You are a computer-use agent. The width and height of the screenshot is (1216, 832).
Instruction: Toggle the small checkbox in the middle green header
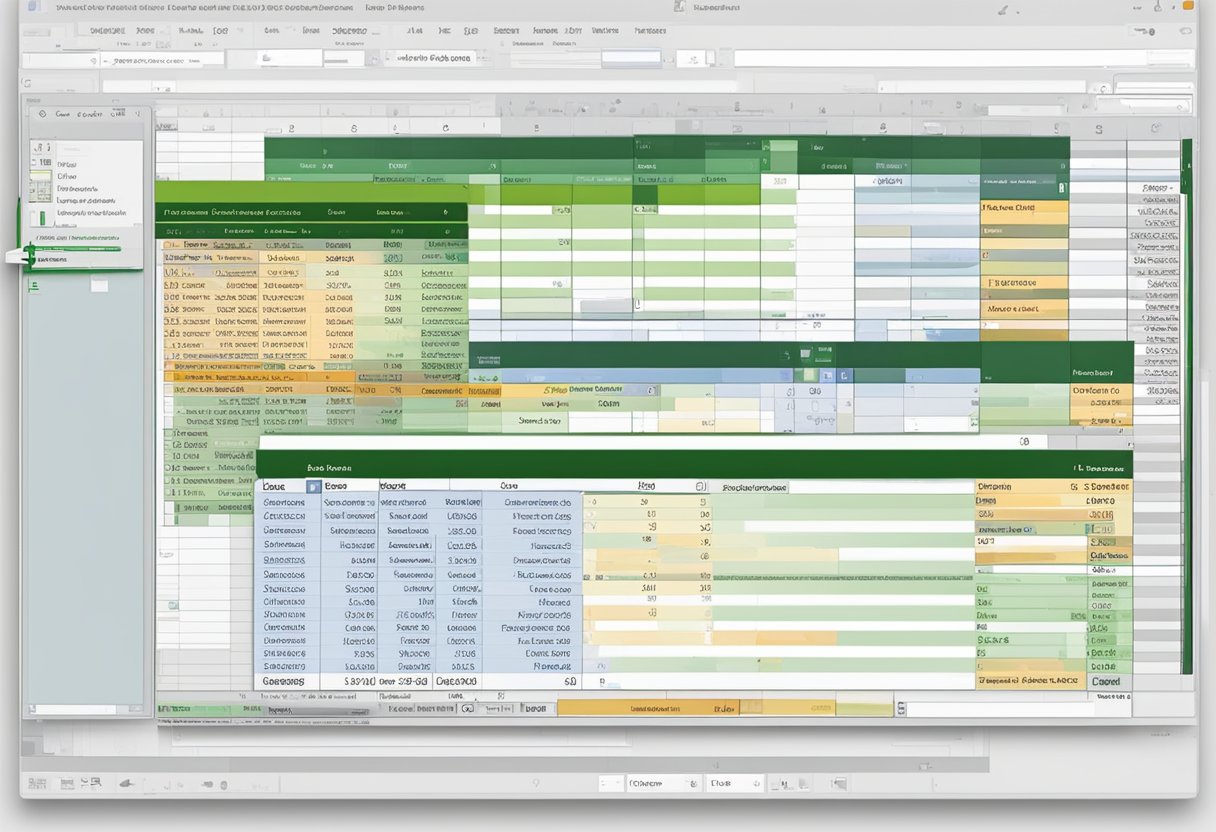802,354
